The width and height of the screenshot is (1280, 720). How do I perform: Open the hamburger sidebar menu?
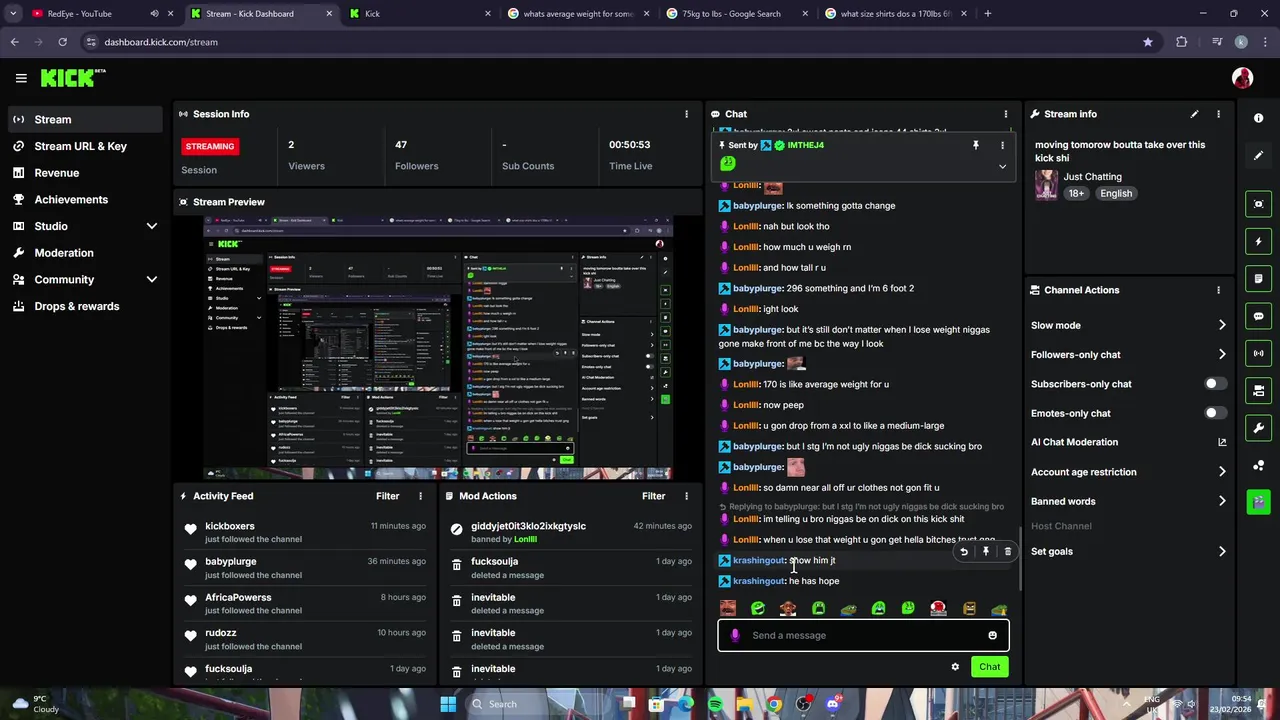[x=21, y=78]
